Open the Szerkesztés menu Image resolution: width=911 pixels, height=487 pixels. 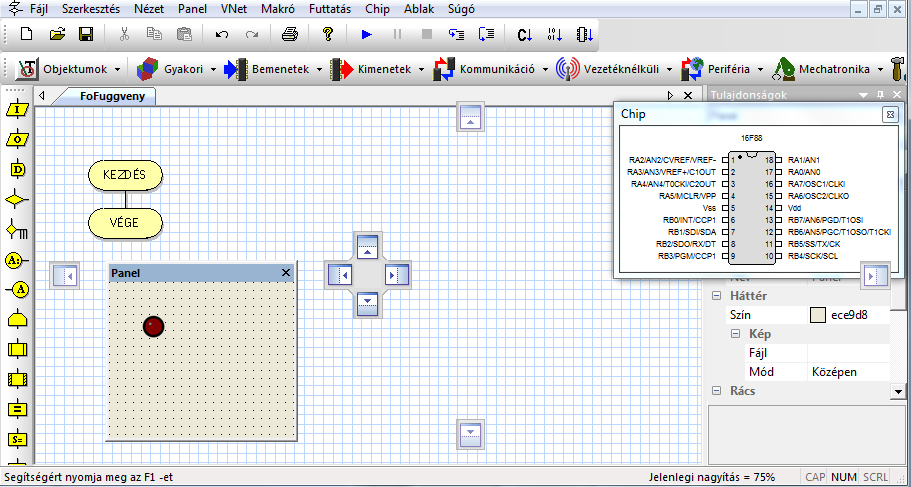pos(91,9)
